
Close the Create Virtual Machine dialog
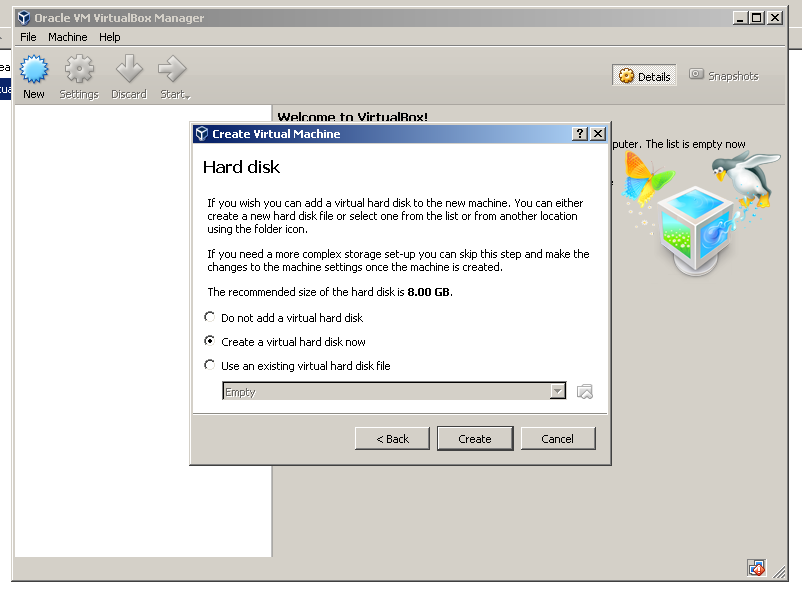pyautogui.click(x=598, y=133)
